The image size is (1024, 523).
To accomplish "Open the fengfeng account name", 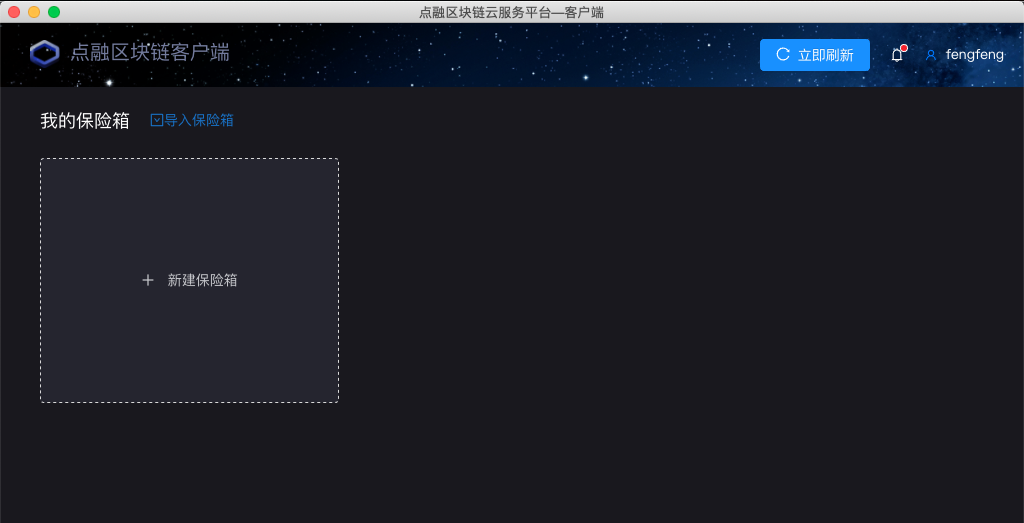I will click(x=975, y=55).
